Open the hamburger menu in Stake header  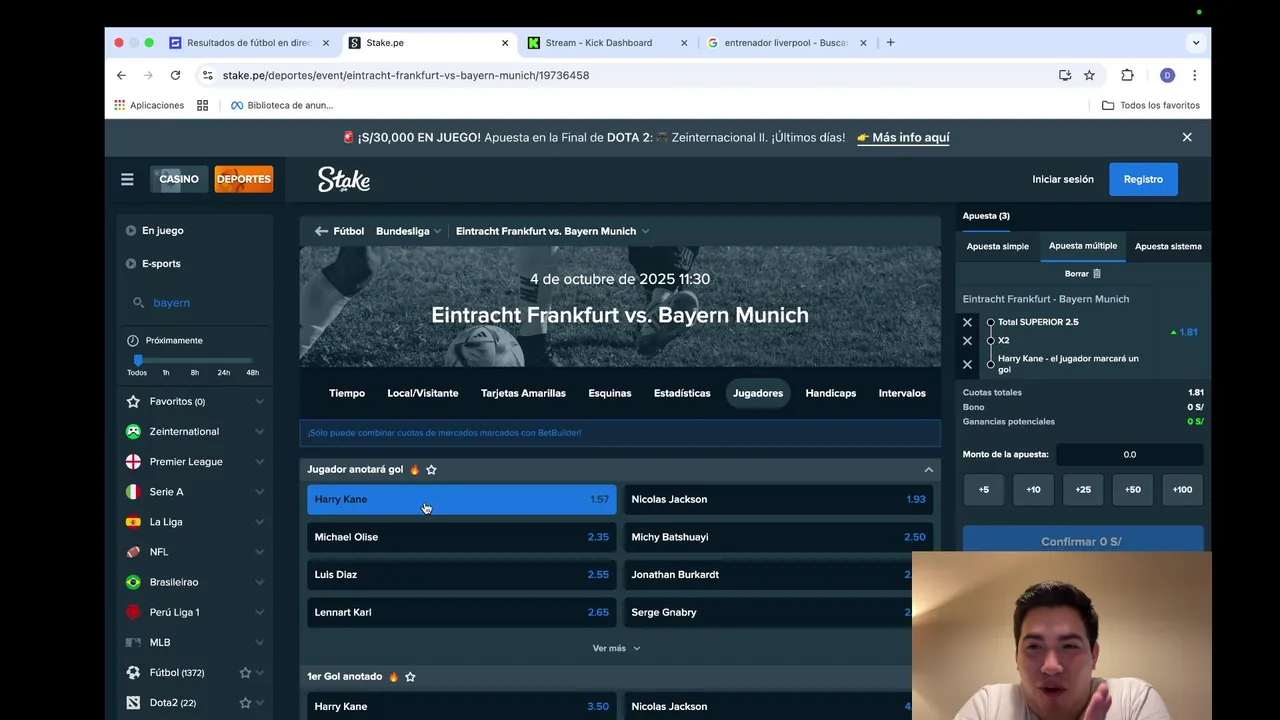pyautogui.click(x=127, y=179)
